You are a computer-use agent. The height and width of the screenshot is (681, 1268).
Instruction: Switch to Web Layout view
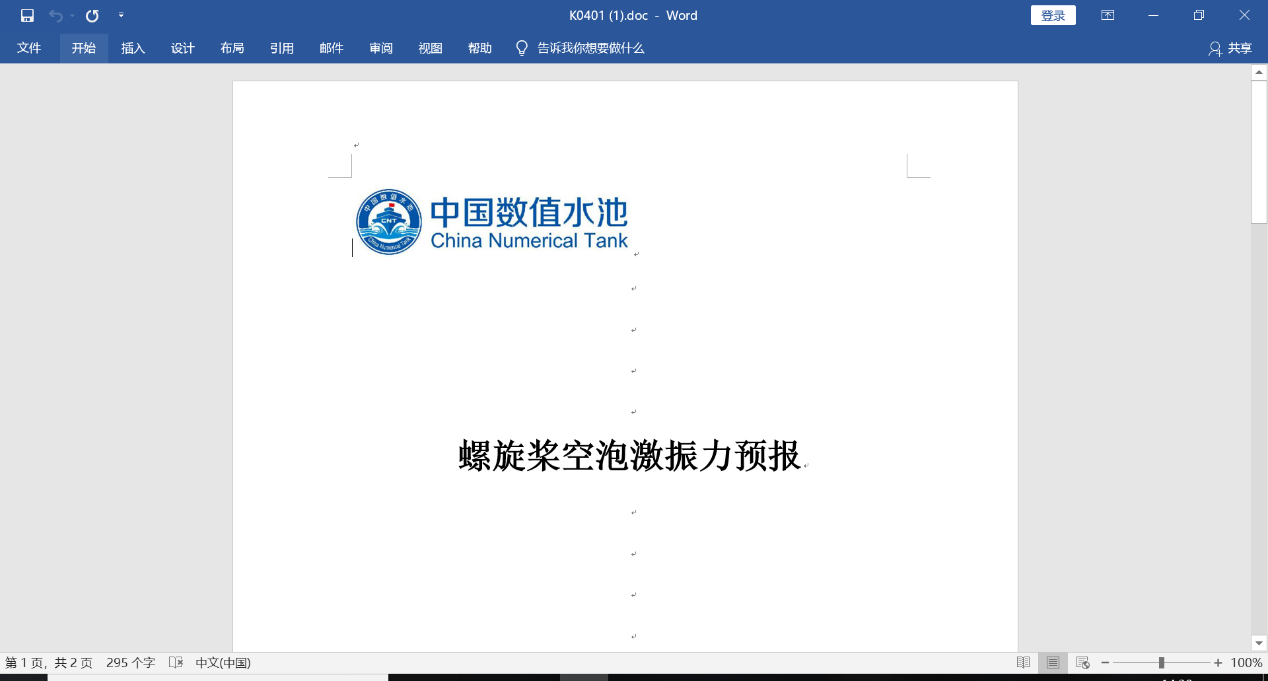click(x=1082, y=663)
